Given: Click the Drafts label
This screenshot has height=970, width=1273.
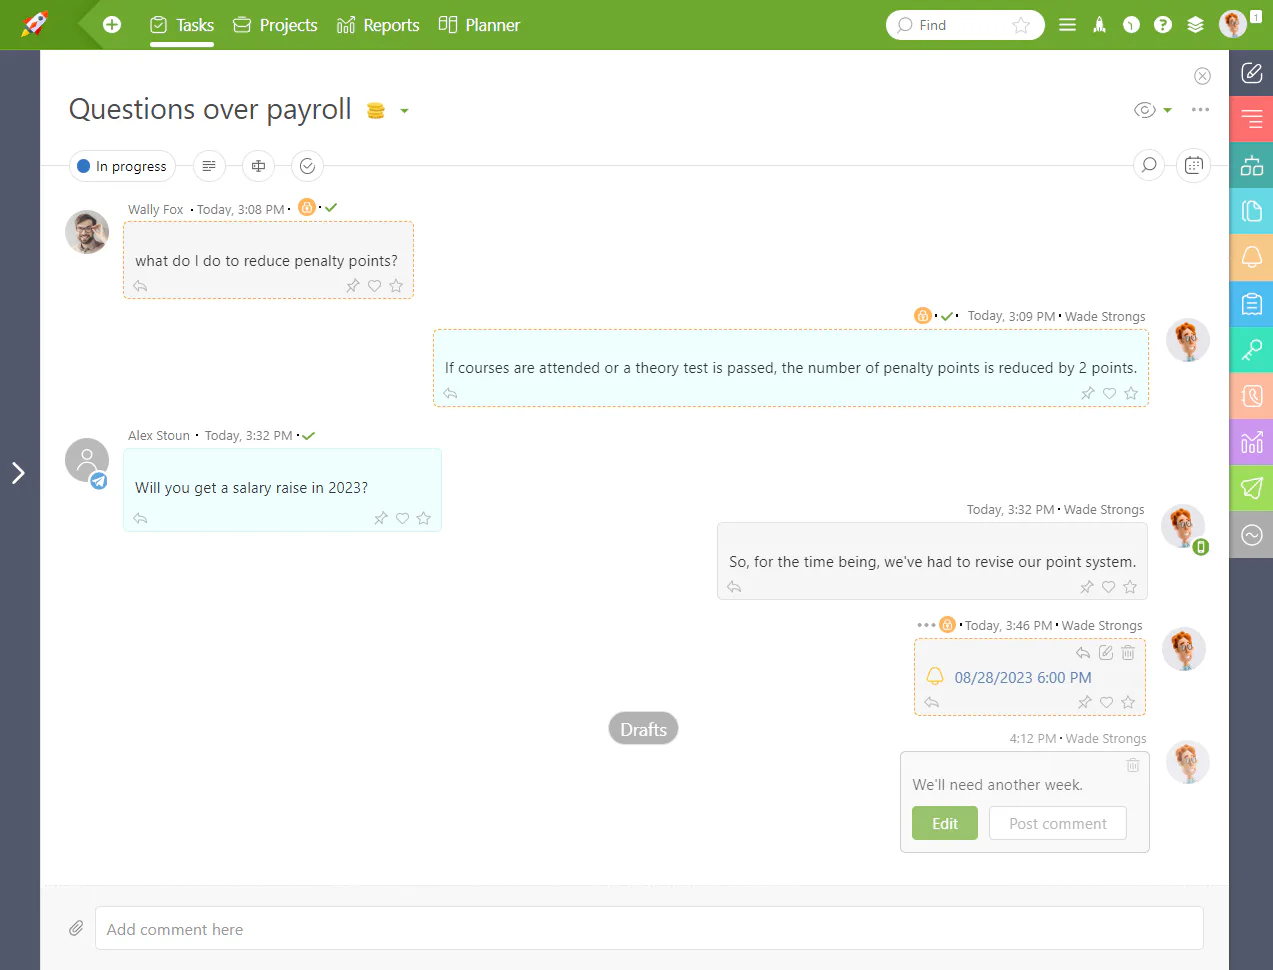Looking at the screenshot, I should click(x=643, y=729).
